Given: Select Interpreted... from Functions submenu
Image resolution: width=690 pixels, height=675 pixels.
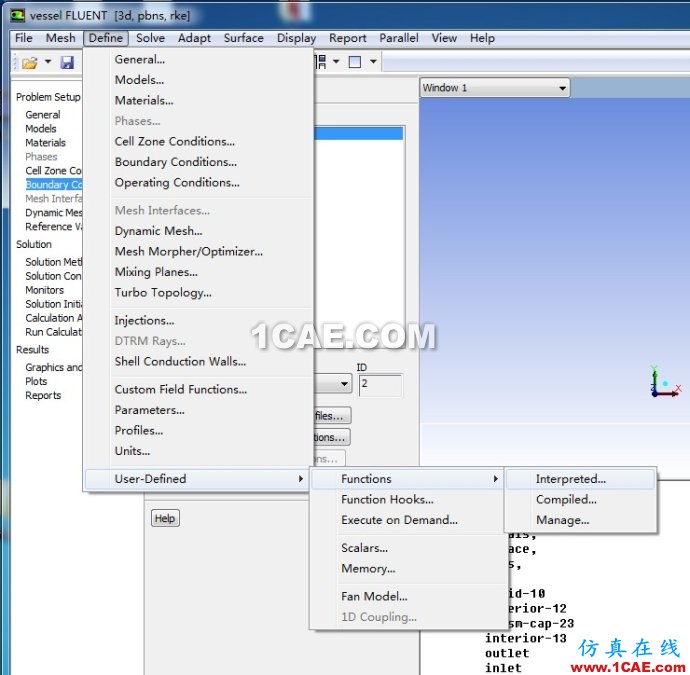Looking at the screenshot, I should (x=580, y=479).
